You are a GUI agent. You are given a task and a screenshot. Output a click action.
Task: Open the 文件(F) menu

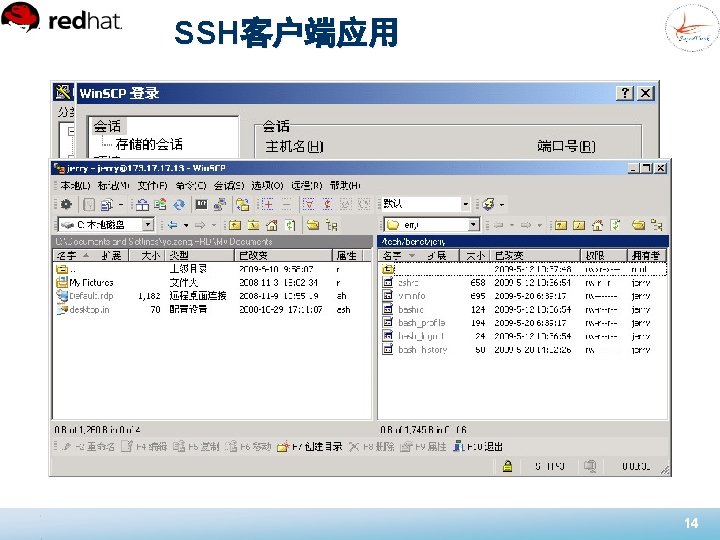point(152,186)
